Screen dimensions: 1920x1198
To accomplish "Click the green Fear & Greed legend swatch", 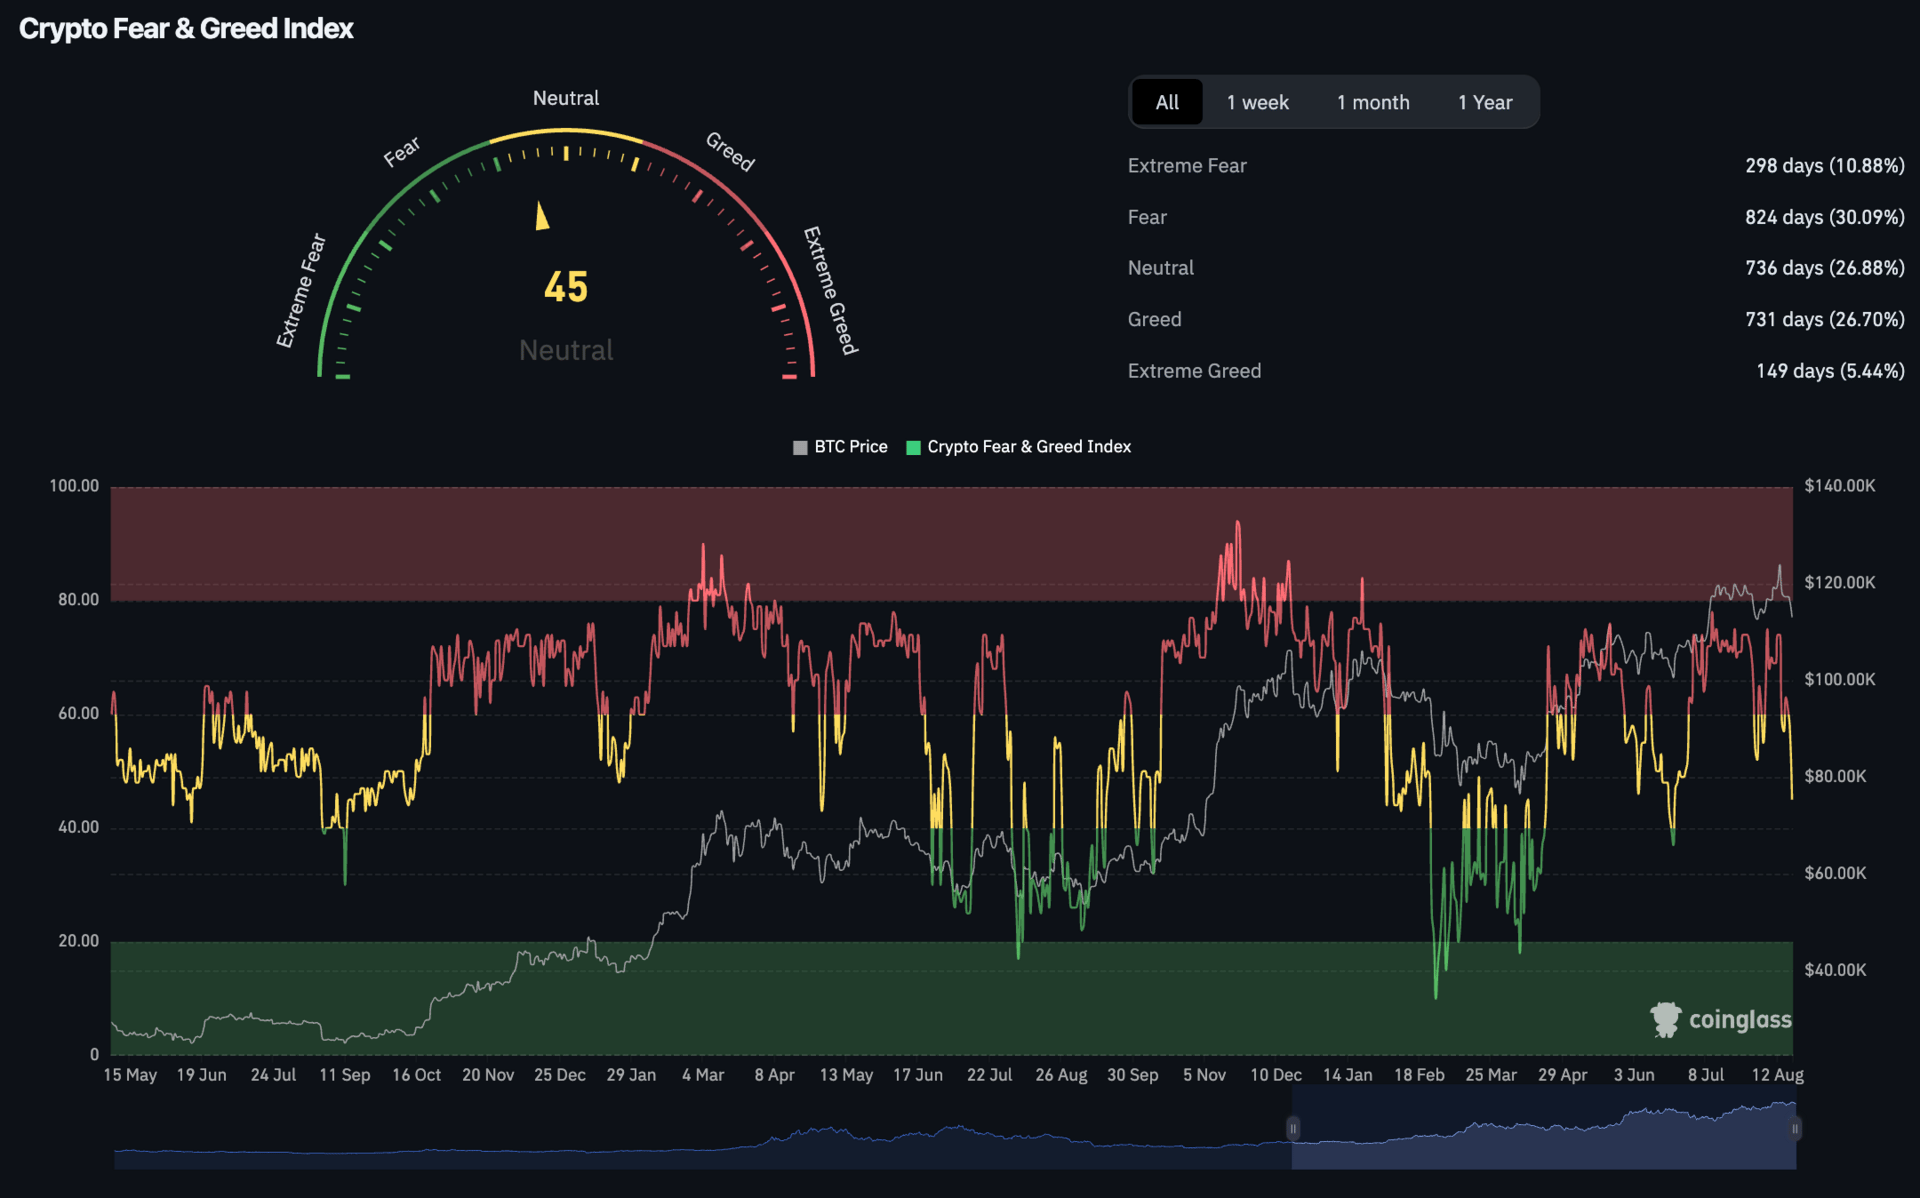I will click(913, 447).
